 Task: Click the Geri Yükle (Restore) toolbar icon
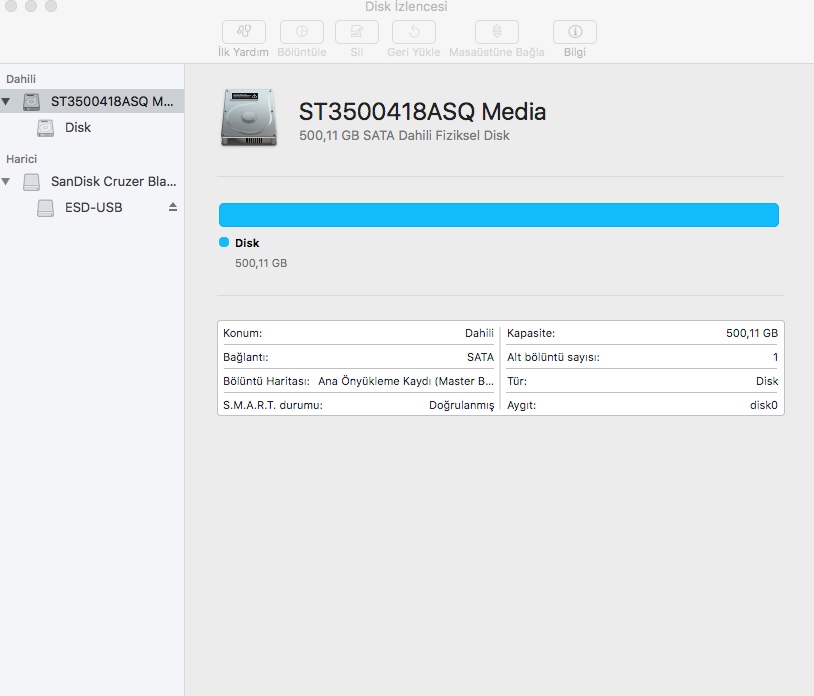(414, 32)
